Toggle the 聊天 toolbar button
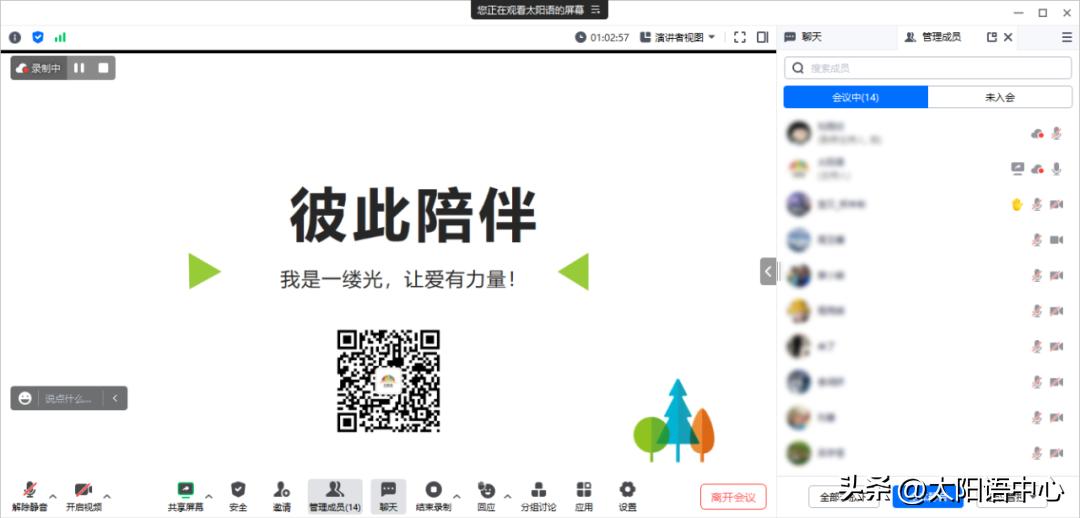The height and width of the screenshot is (518, 1080). [x=388, y=497]
